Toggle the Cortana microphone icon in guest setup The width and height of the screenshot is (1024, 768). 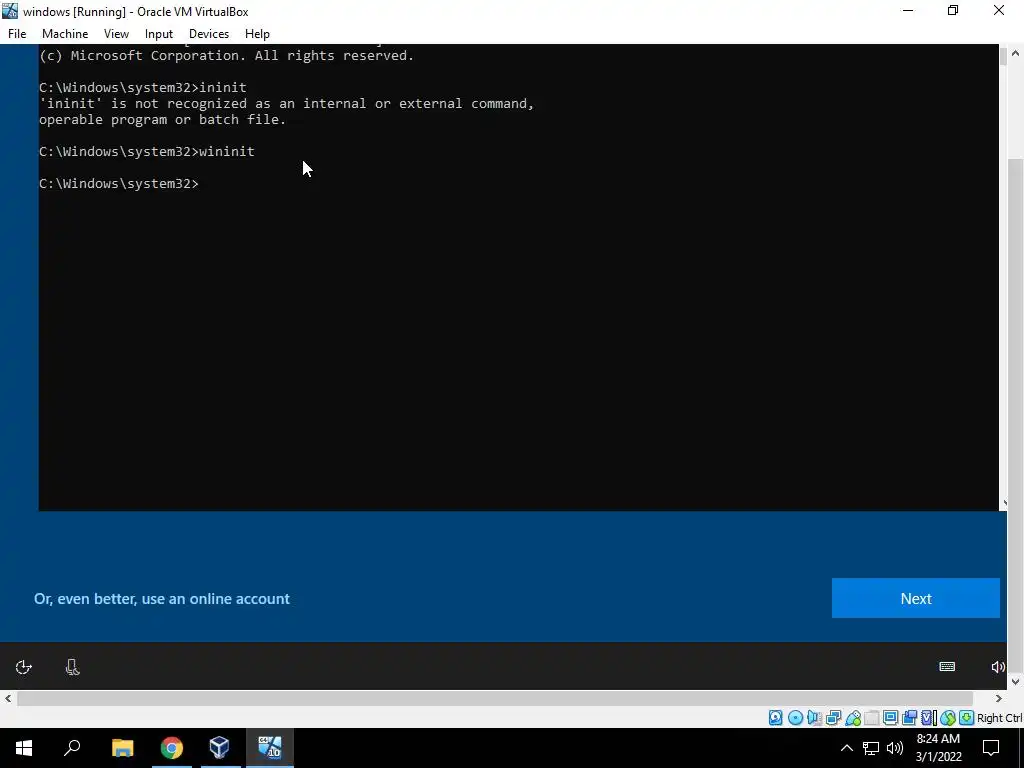coord(72,667)
